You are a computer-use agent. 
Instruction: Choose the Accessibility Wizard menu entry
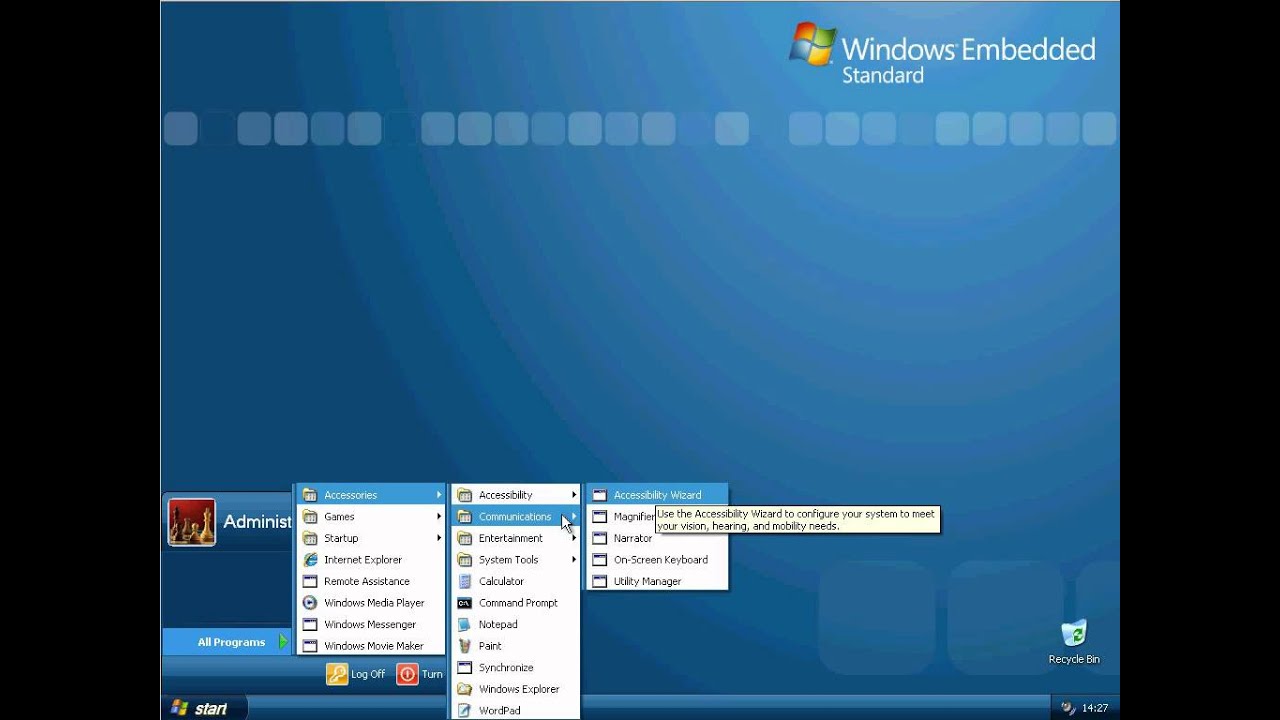pyautogui.click(x=657, y=495)
